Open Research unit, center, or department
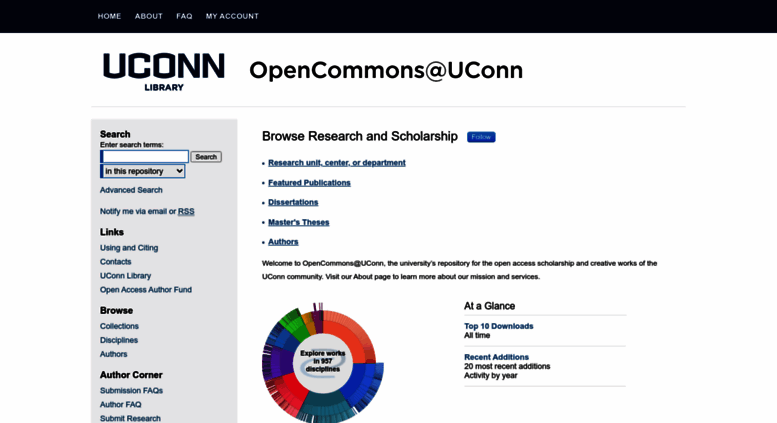 point(337,163)
